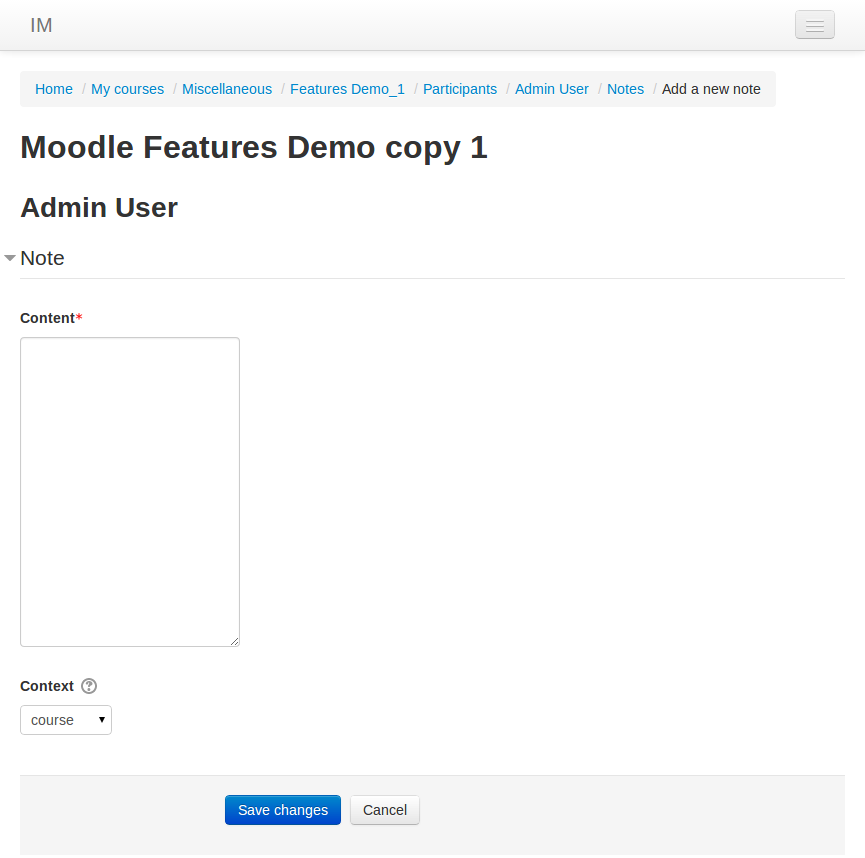
Task: Click the IM site brand link
Action: click(x=41, y=25)
